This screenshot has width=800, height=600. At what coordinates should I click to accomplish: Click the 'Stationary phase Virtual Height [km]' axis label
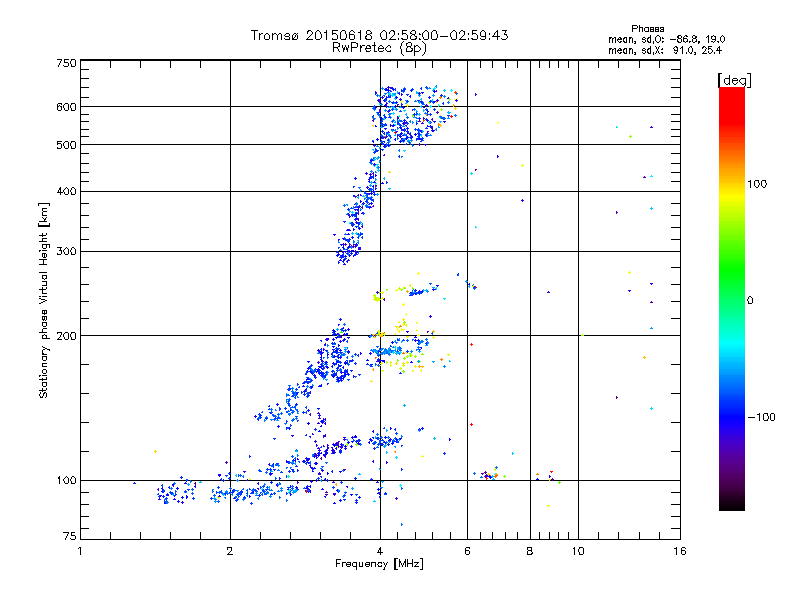click(44, 300)
